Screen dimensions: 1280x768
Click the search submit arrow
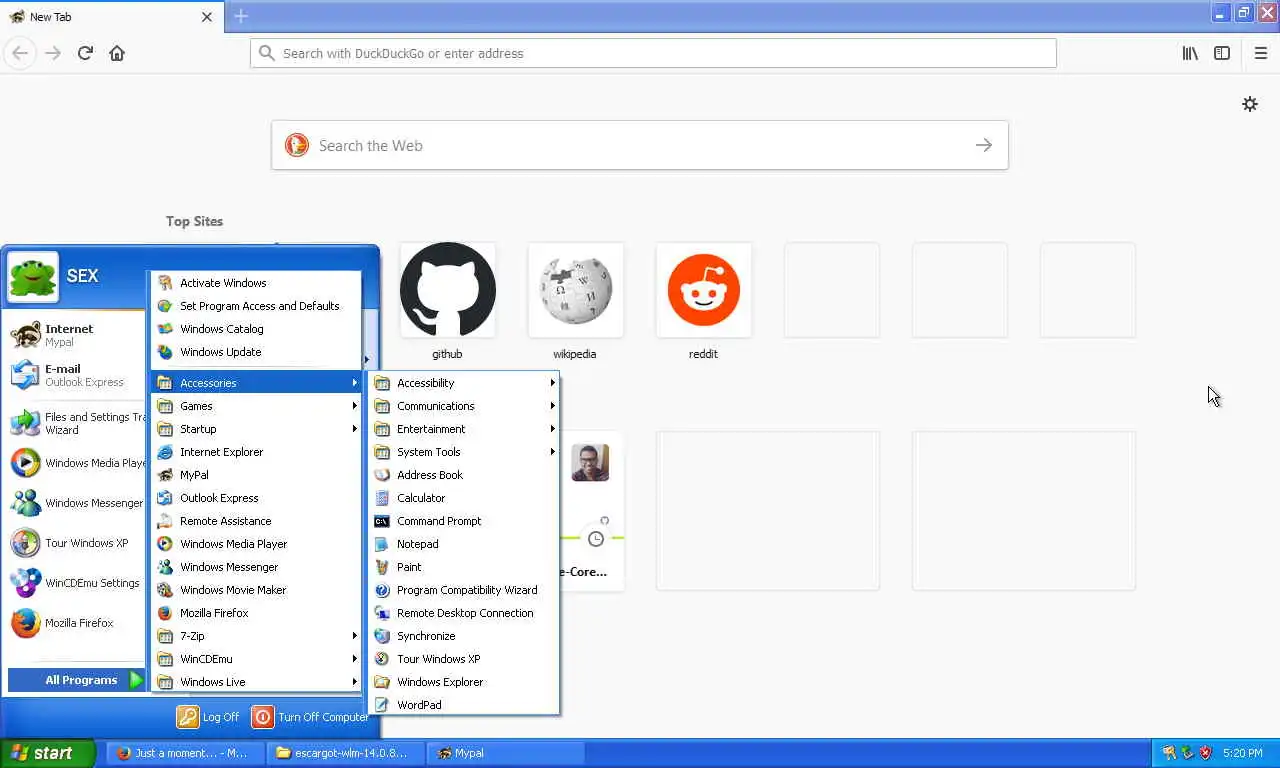(984, 146)
